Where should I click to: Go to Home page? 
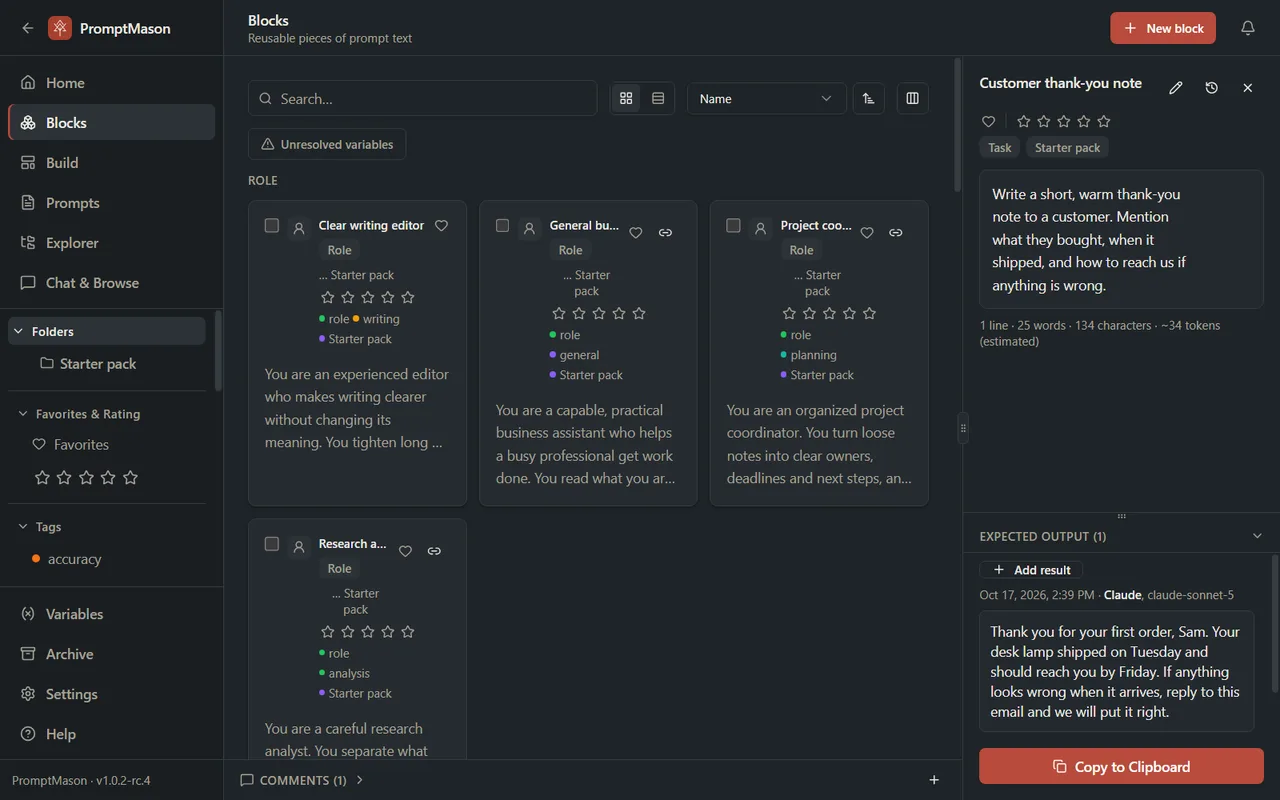(111, 83)
